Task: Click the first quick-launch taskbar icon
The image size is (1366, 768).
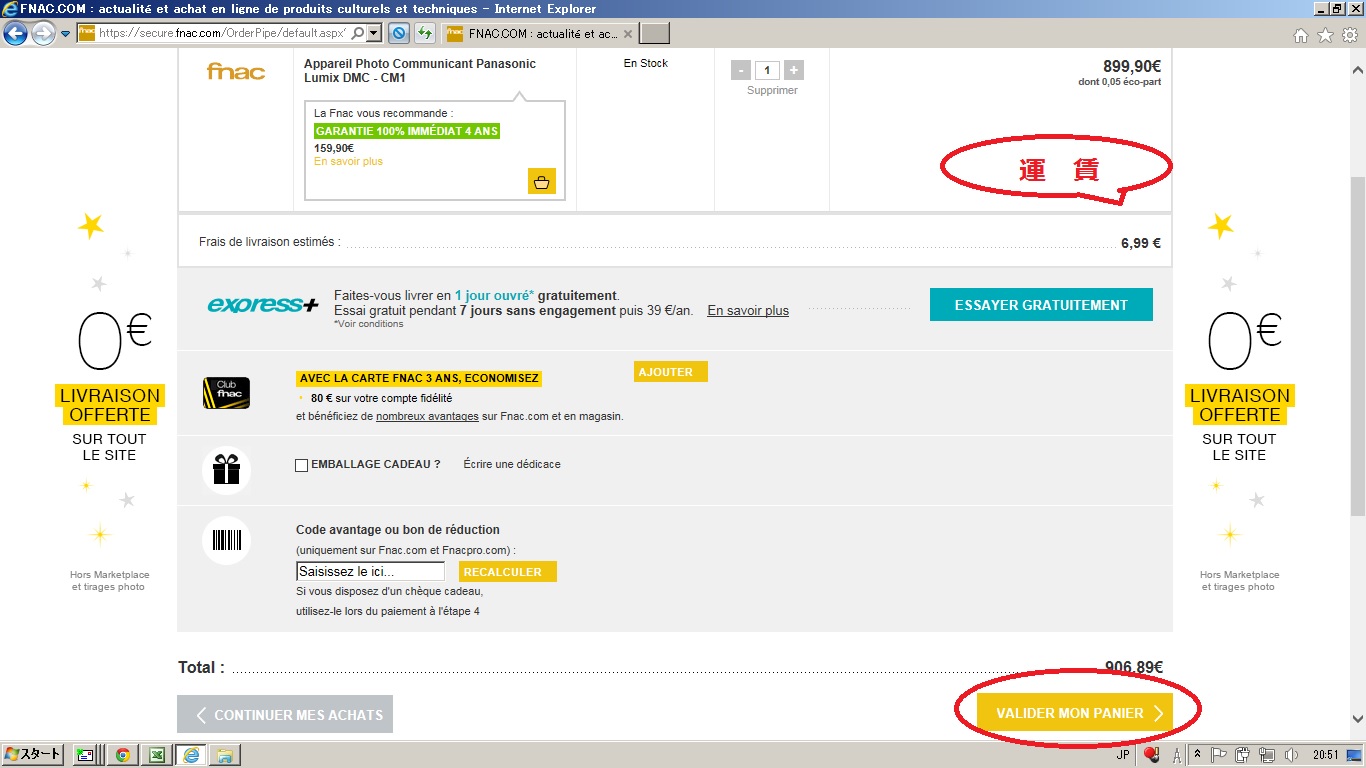Action: pos(85,755)
